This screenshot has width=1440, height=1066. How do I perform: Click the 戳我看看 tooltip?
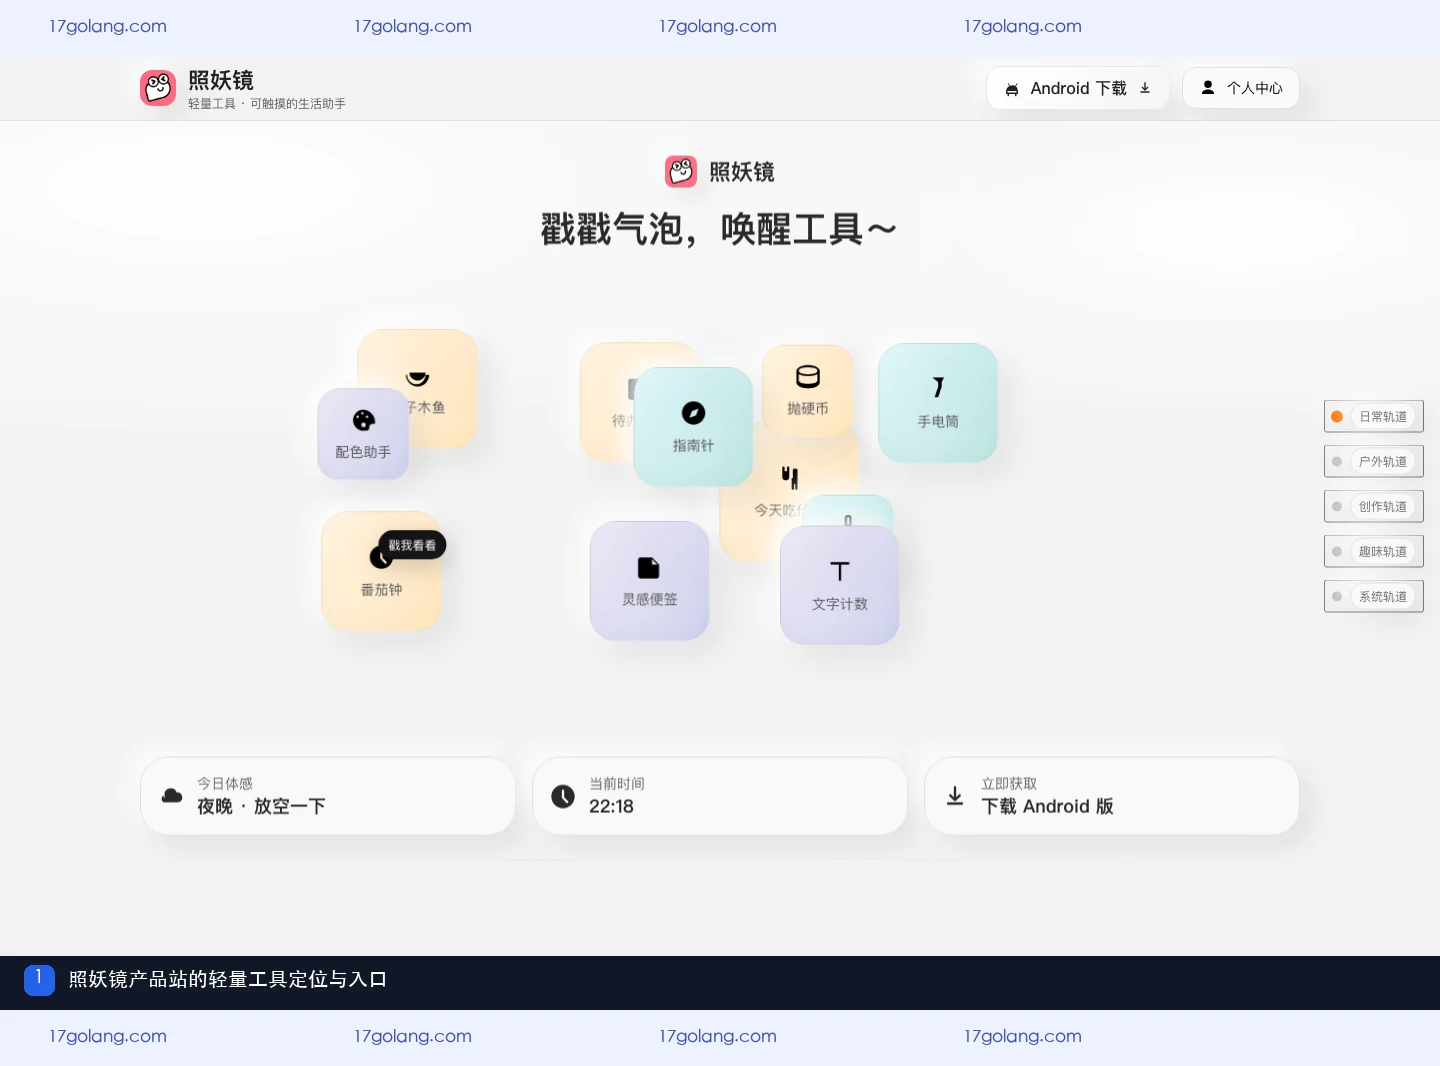click(x=412, y=545)
